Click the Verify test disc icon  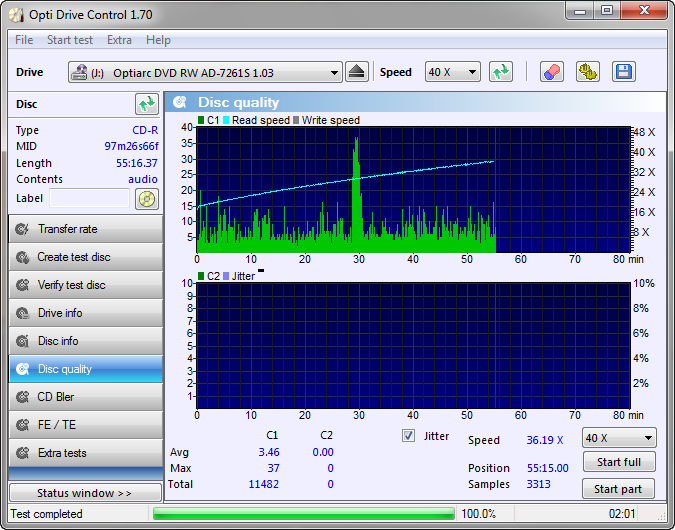(22, 285)
